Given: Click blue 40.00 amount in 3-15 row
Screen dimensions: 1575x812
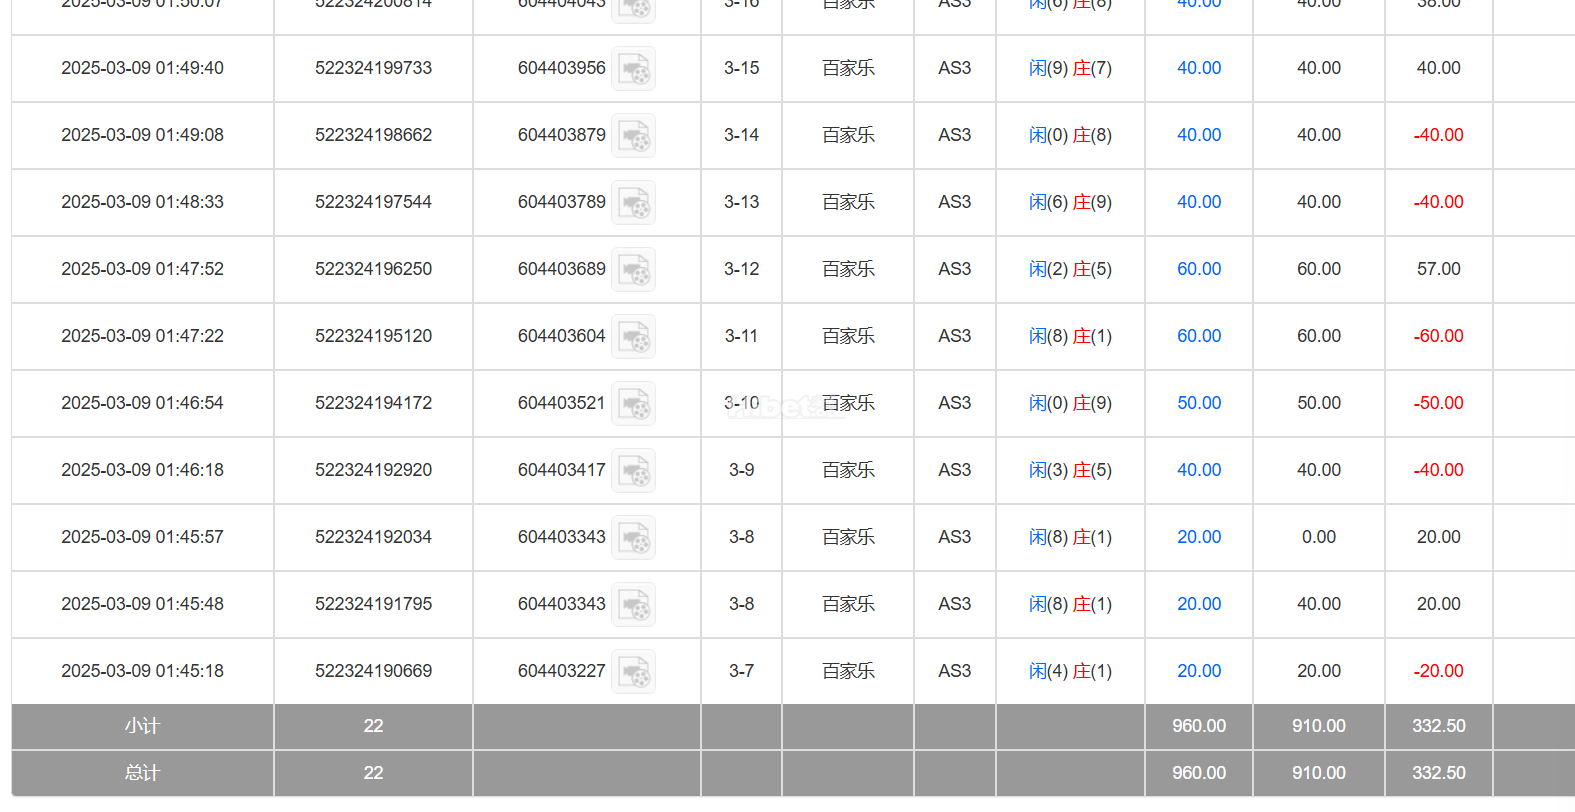Looking at the screenshot, I should tap(1198, 68).
